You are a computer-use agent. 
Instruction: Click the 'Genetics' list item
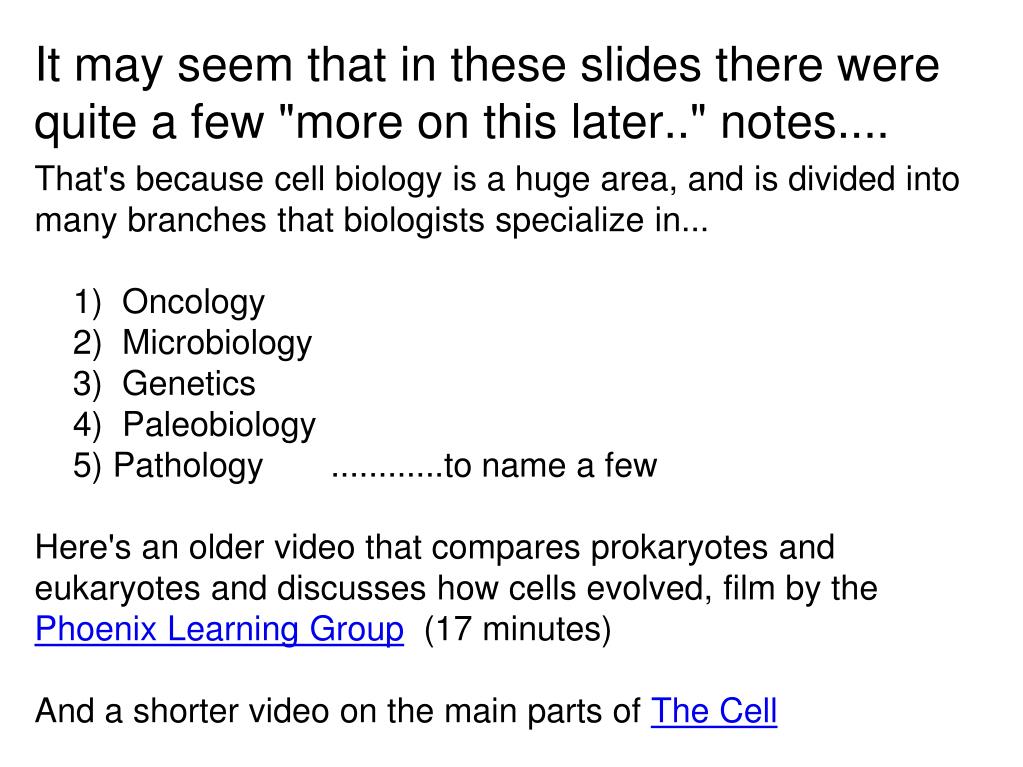tap(189, 384)
